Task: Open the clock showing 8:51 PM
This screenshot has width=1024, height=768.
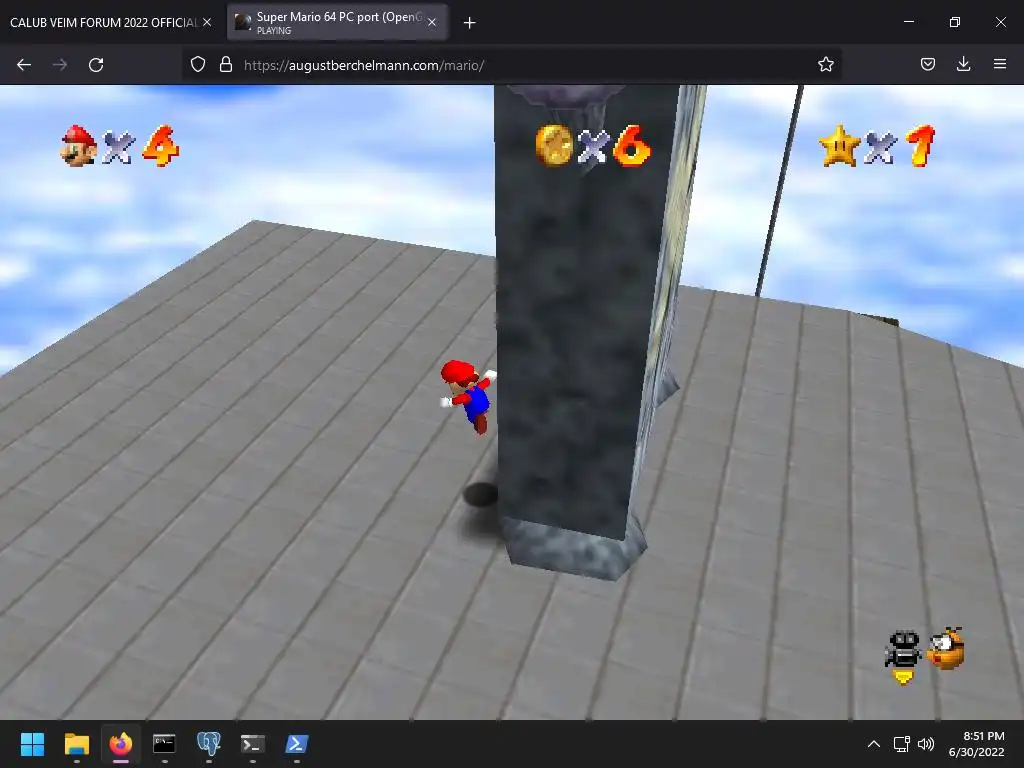Action: [x=976, y=744]
